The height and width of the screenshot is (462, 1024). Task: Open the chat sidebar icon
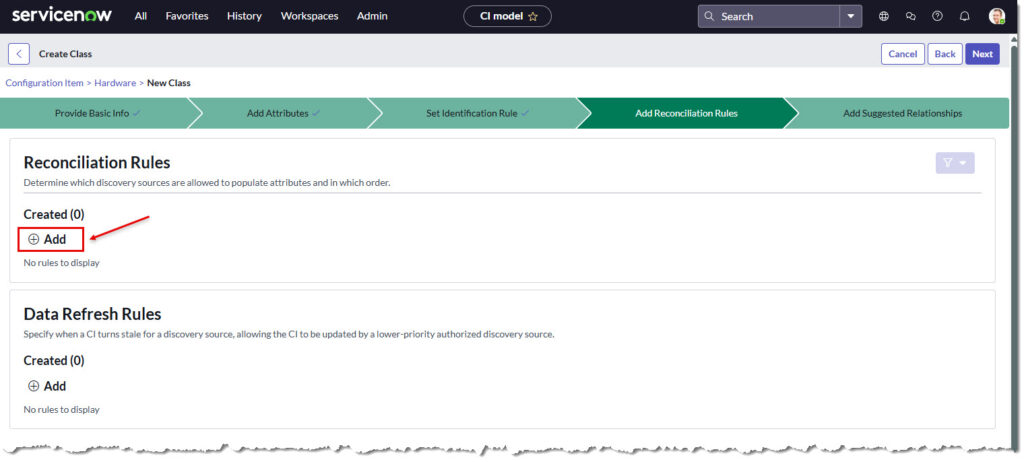(x=910, y=16)
